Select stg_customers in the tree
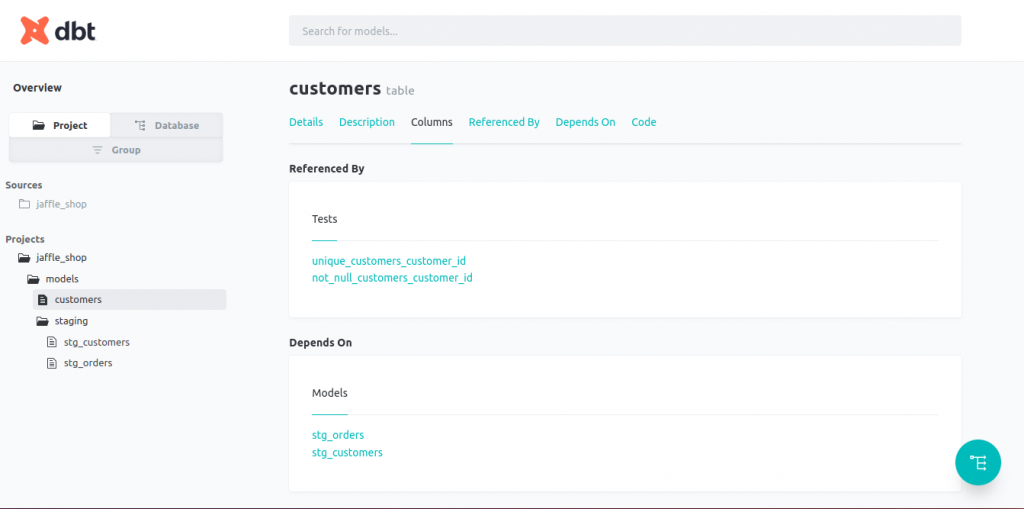Viewport: 1024px width, 509px height. [97, 342]
